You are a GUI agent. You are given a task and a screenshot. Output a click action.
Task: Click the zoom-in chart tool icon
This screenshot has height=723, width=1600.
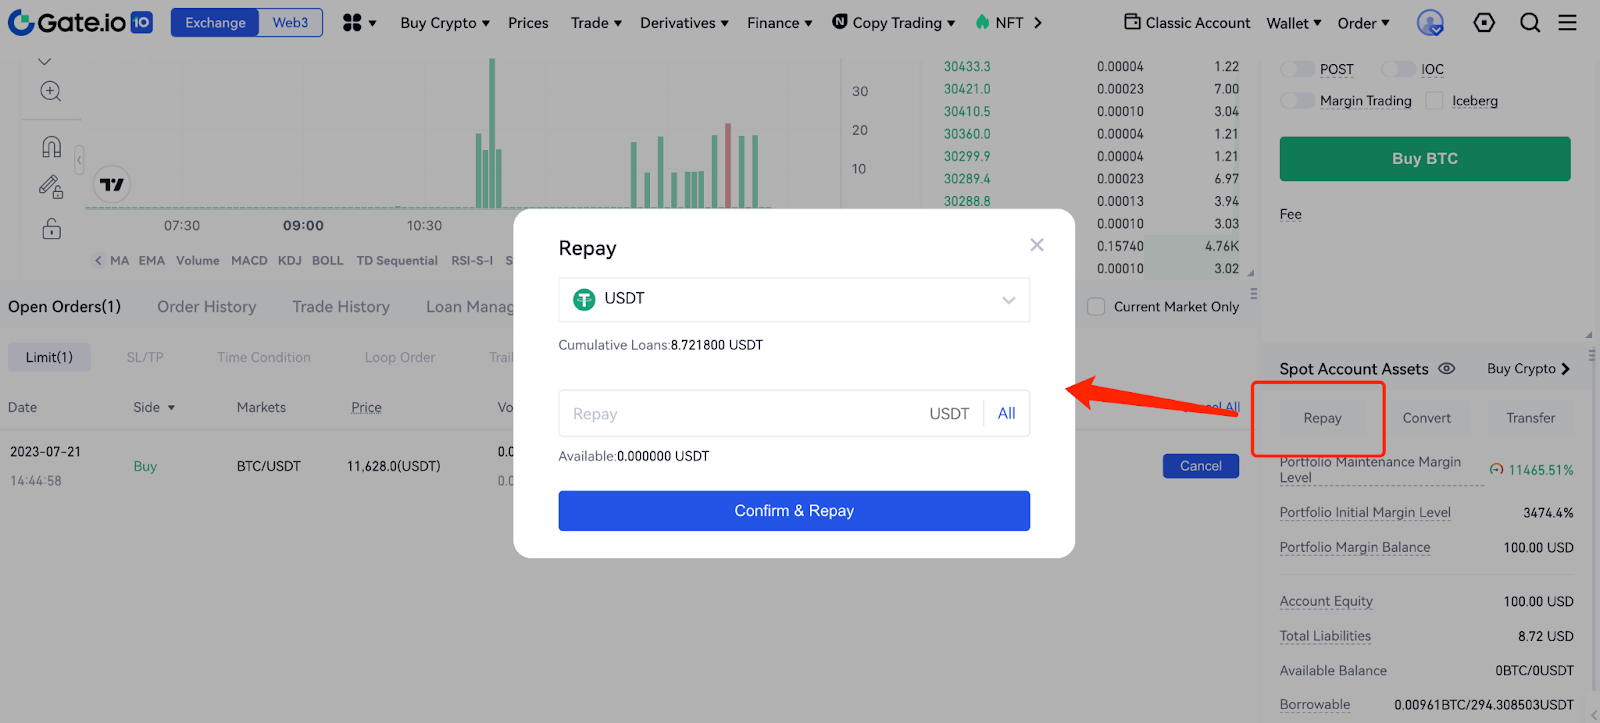(x=51, y=92)
